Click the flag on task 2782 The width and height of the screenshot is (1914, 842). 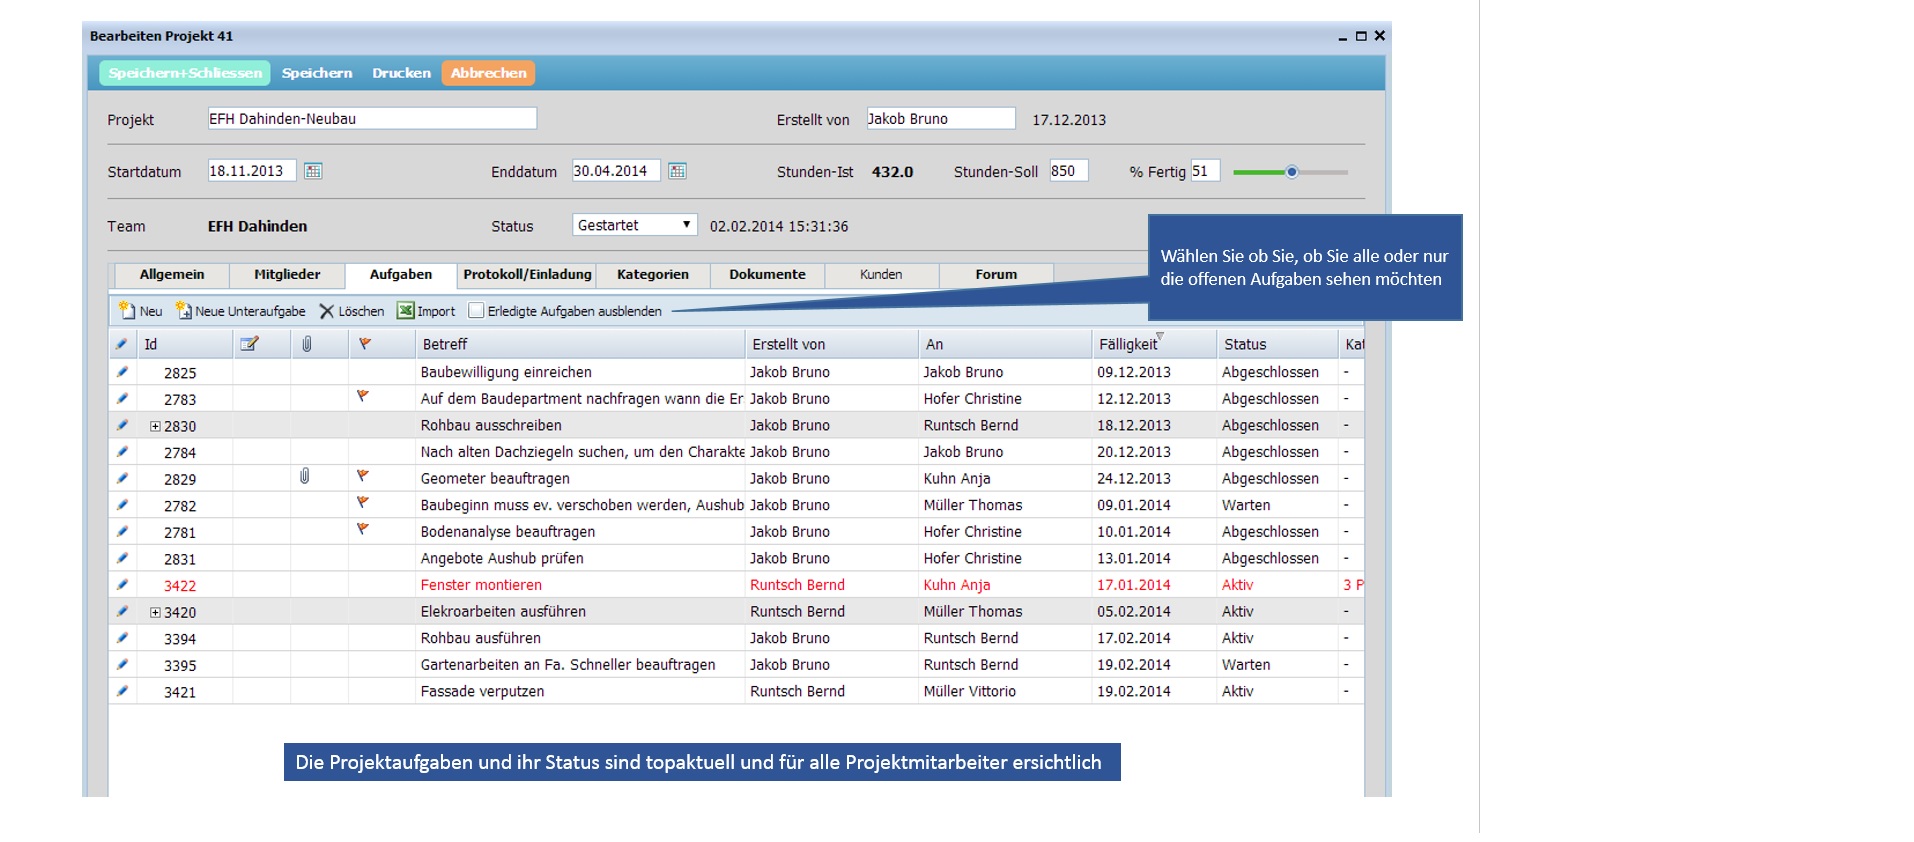pyautogui.click(x=363, y=503)
